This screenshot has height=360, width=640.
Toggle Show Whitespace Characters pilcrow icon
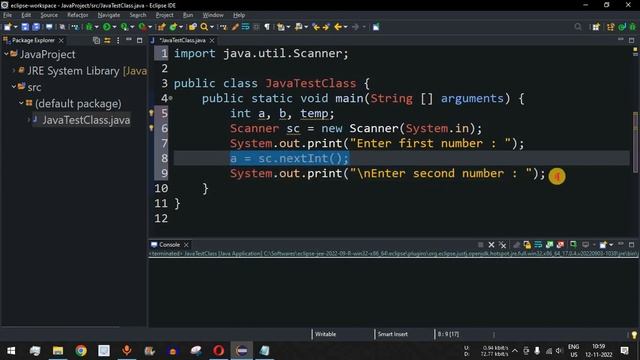[x=267, y=27]
